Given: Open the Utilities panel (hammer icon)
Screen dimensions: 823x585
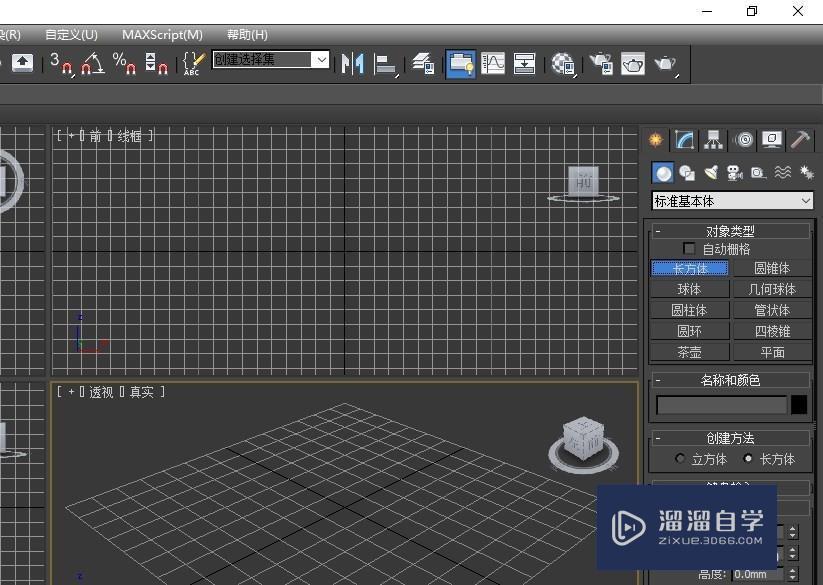Looking at the screenshot, I should (x=800, y=140).
